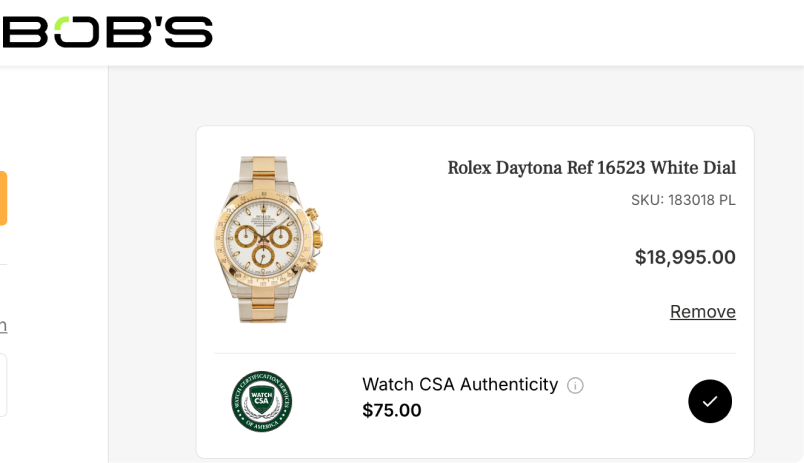This screenshot has width=804, height=463.
Task: Click the watch bracelet in product photo
Action: (263, 300)
